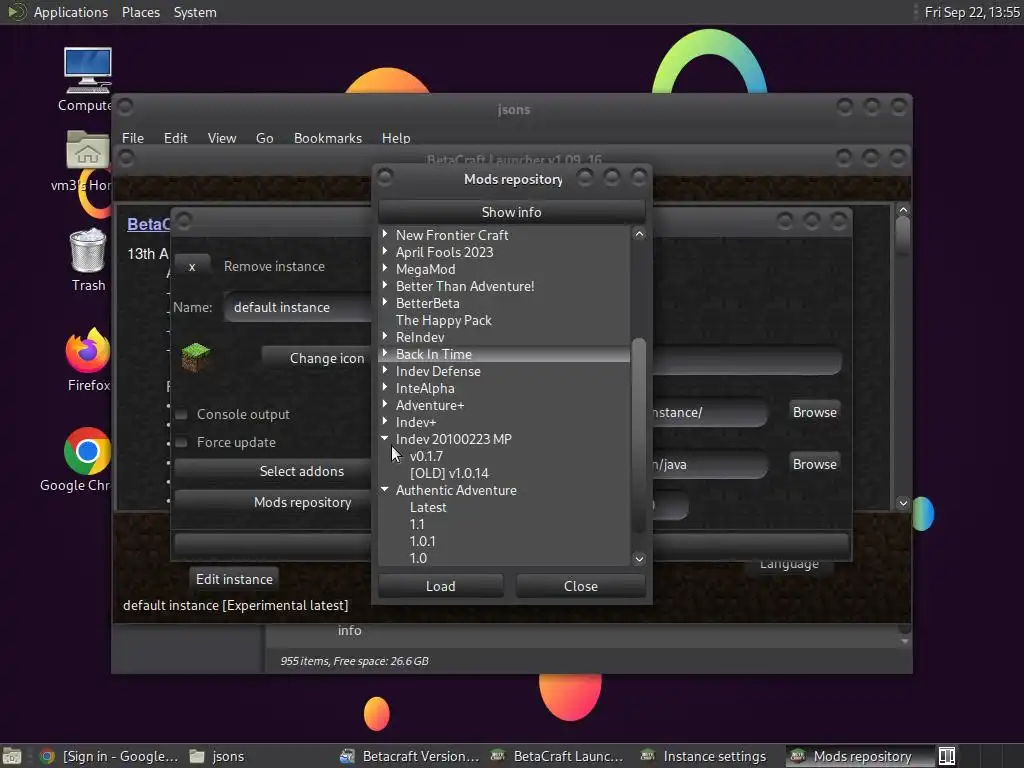Switch to Sign in - Google taskbar entry
This screenshot has height=768, width=1024.
110,756
